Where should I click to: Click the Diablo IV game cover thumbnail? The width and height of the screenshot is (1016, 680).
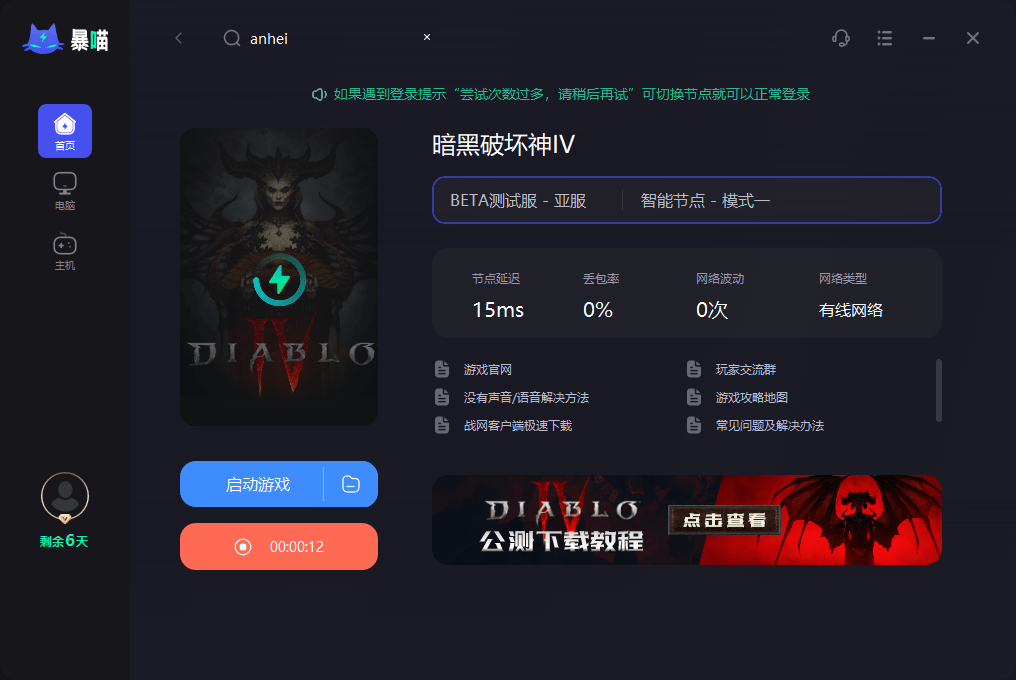[x=279, y=277]
